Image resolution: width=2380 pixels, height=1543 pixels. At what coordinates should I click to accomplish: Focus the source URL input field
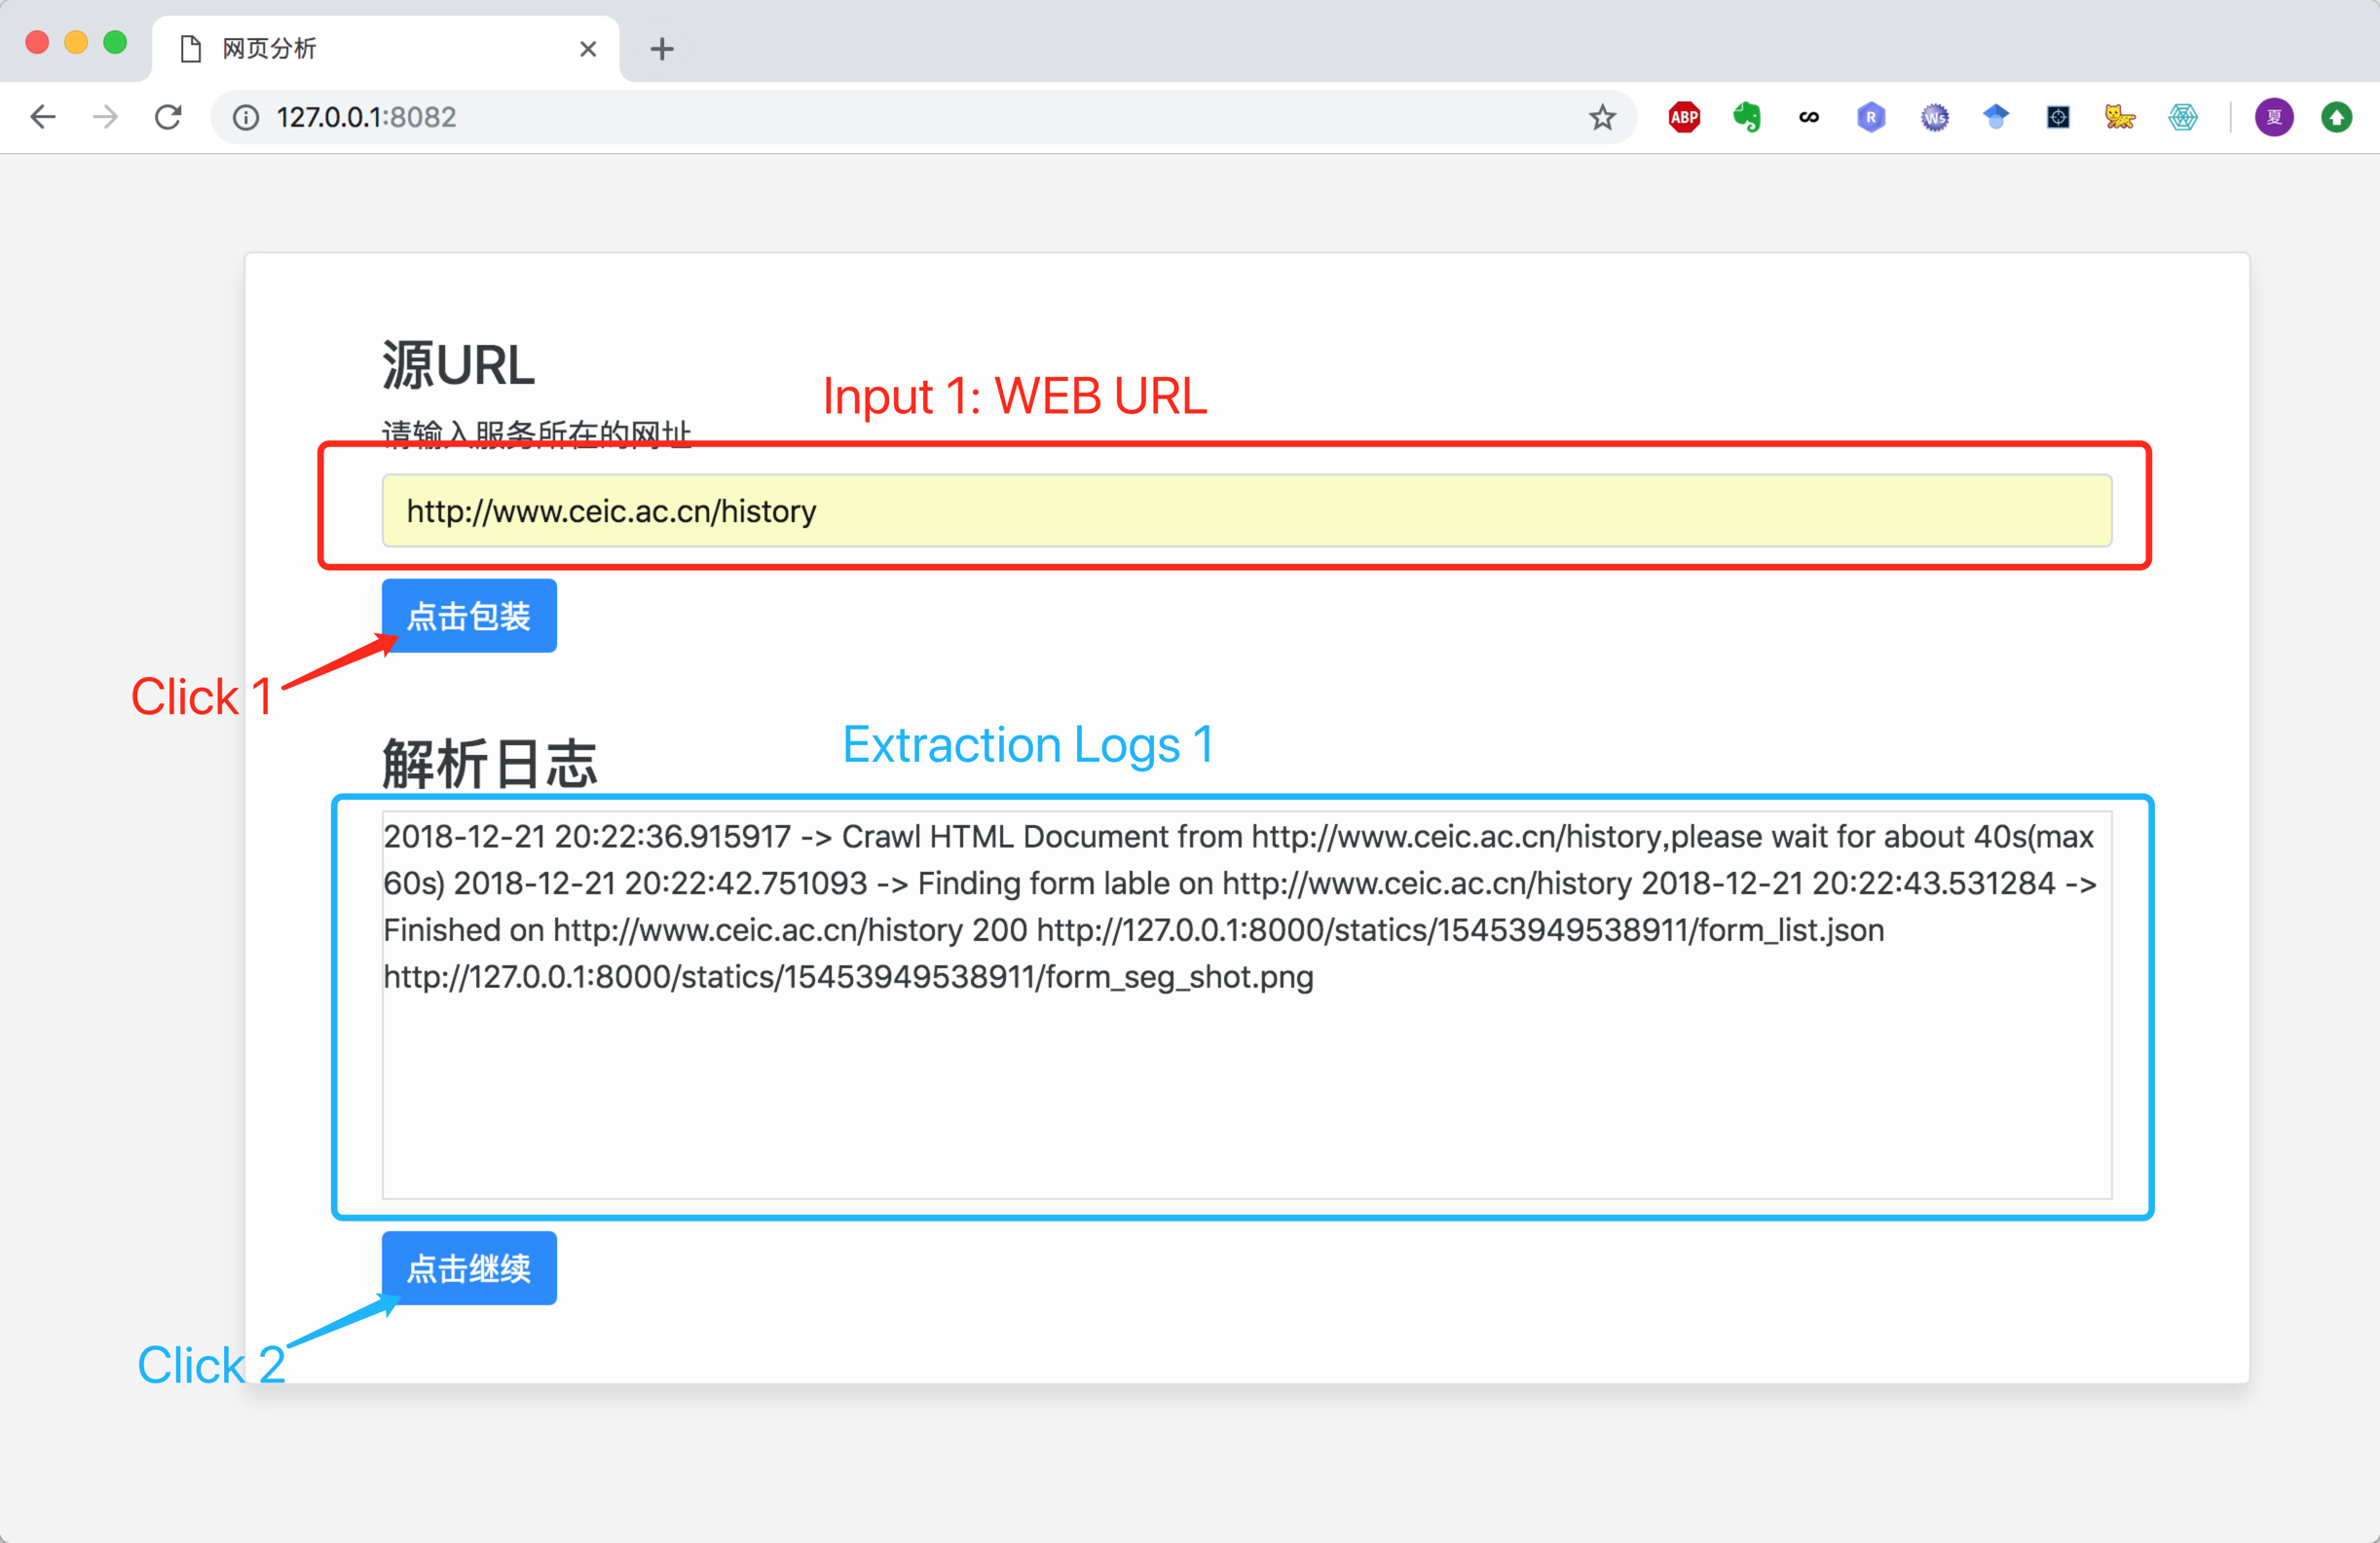(x=1246, y=511)
